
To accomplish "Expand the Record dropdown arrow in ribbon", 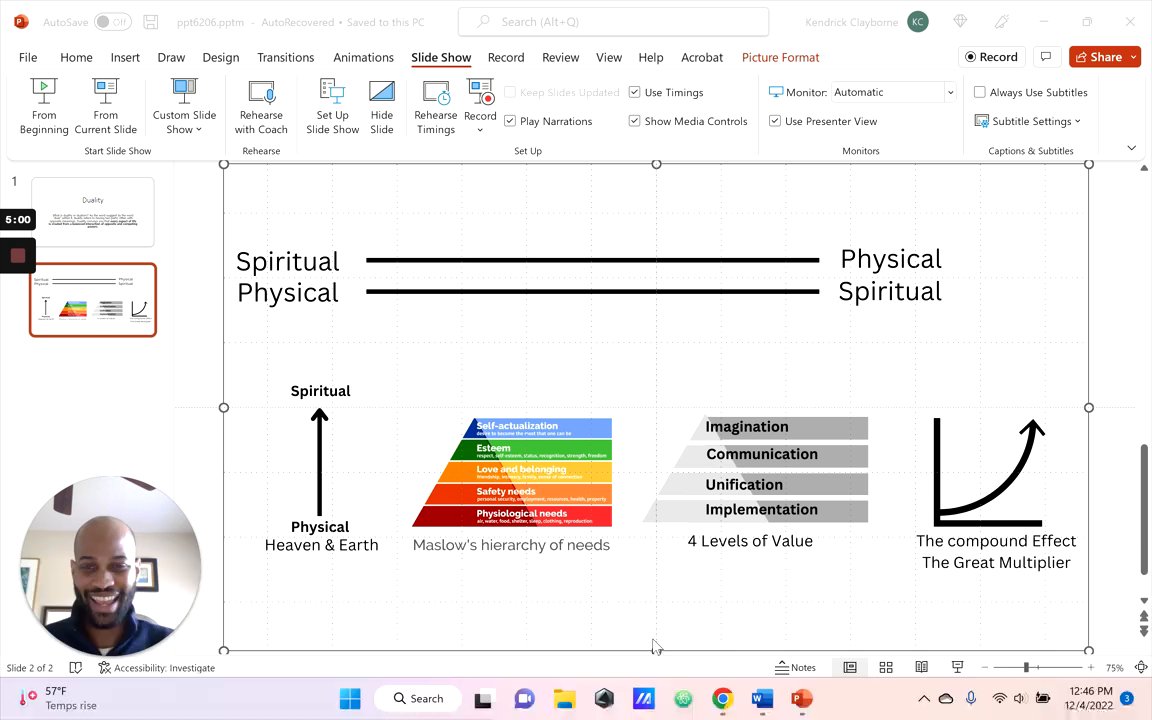I will (480, 131).
